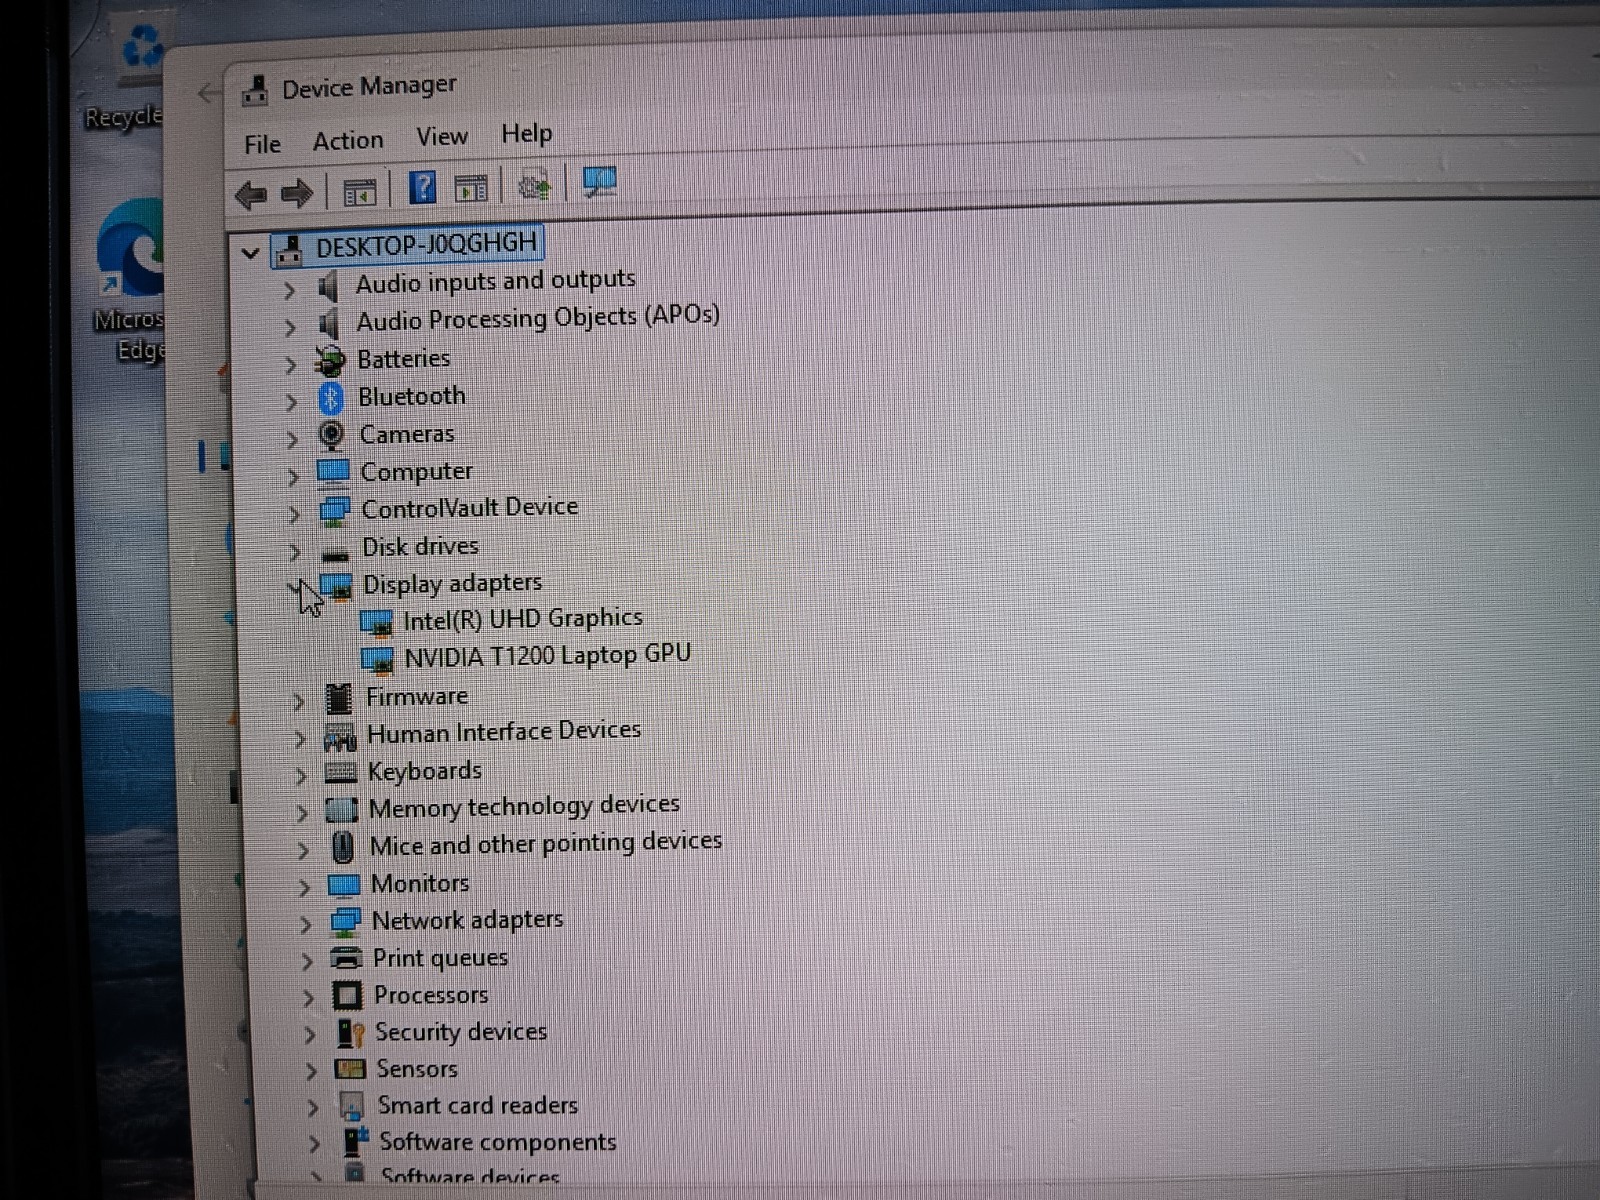Screen dimensions: 1600x1200
Task: Open the File menu
Action: 262,145
